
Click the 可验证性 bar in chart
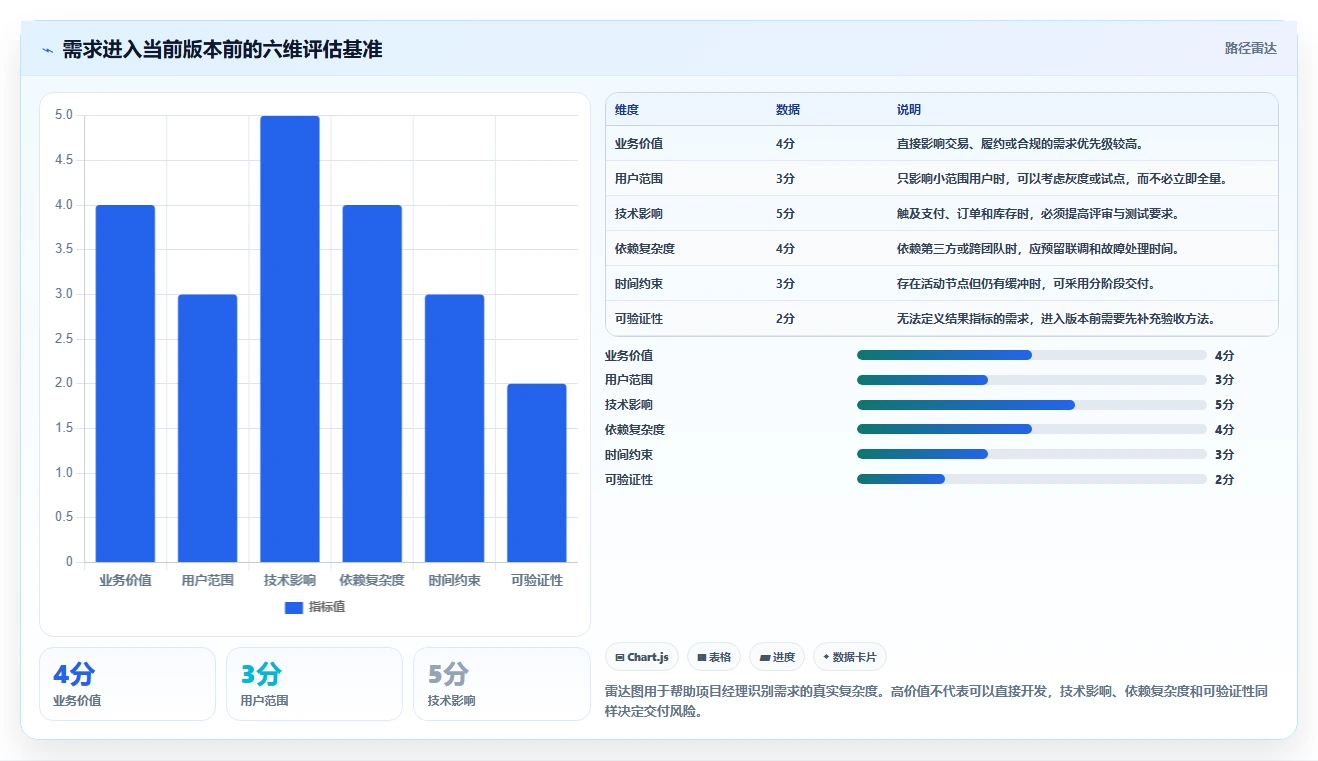tap(536, 473)
